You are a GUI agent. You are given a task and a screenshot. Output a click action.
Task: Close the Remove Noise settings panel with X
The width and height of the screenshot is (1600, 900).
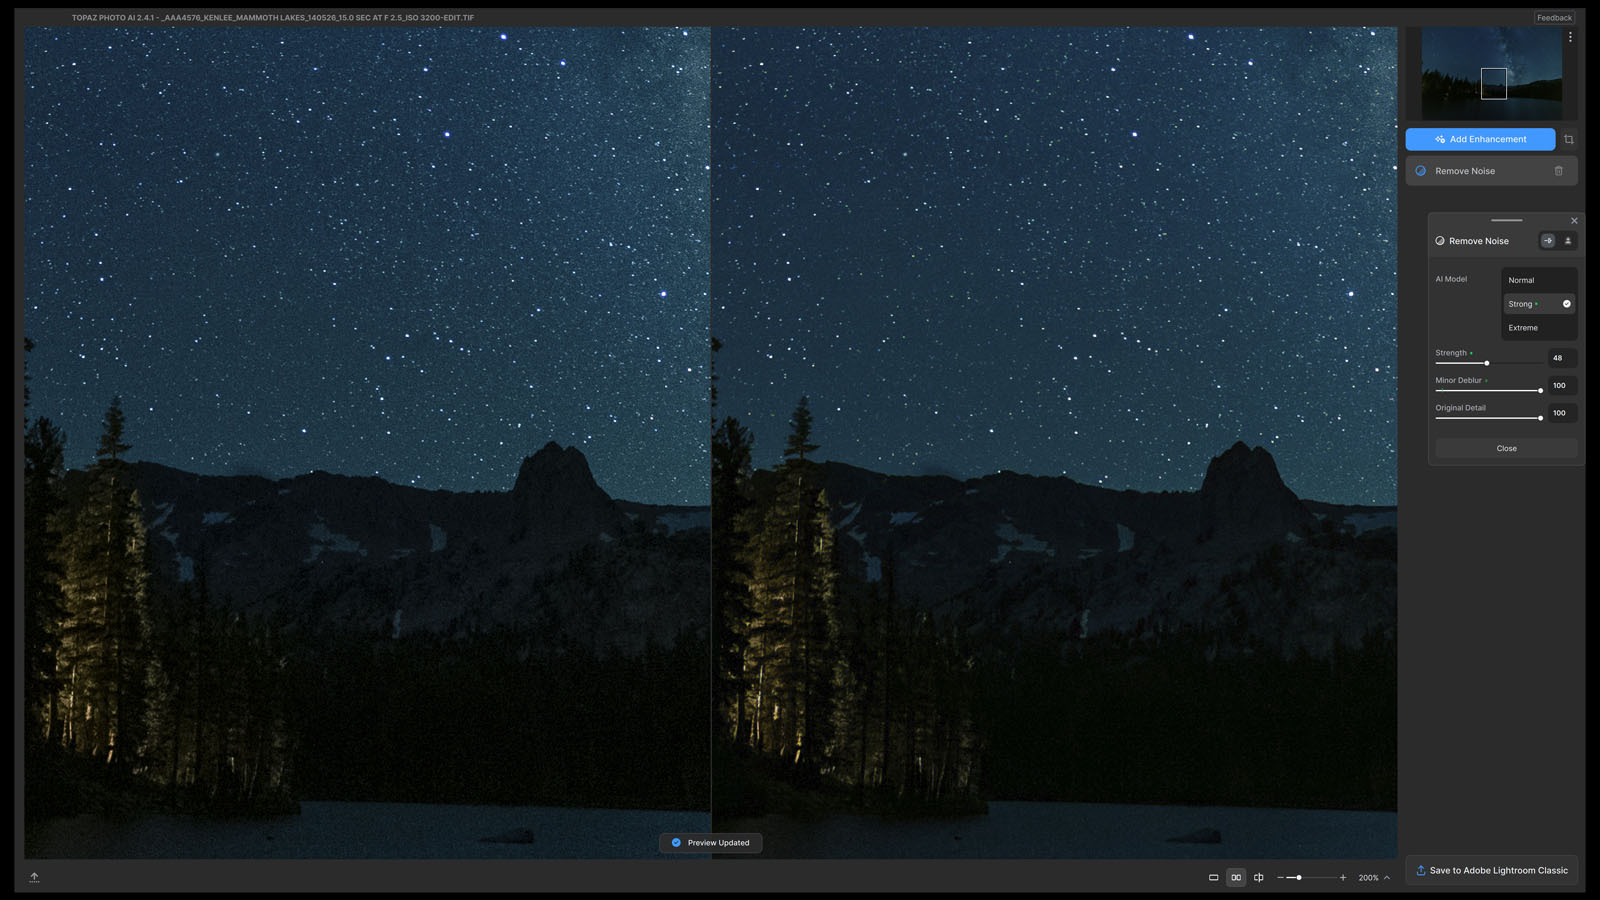click(1574, 221)
